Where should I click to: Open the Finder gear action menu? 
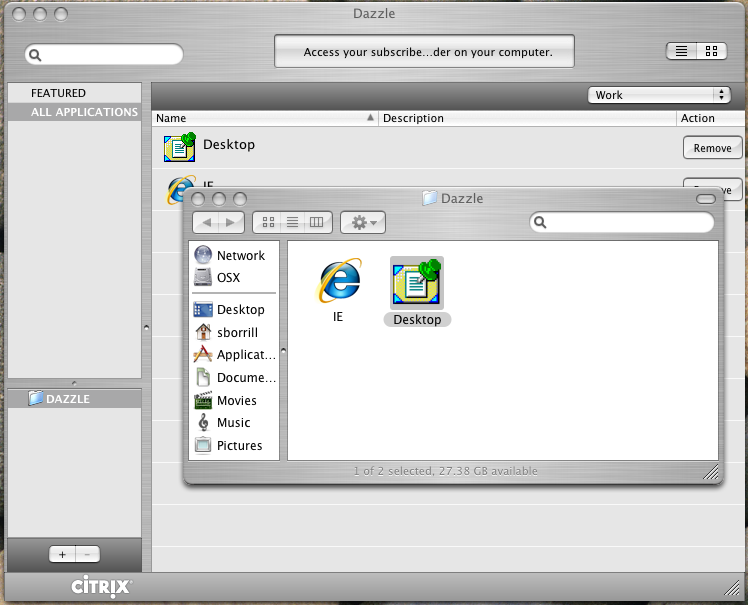[362, 222]
